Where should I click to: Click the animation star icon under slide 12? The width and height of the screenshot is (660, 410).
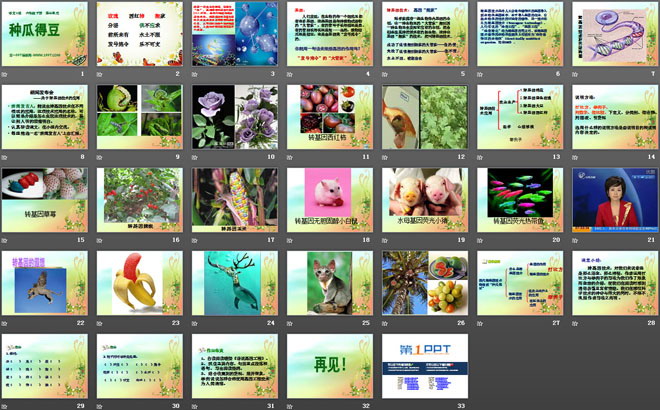385,157
